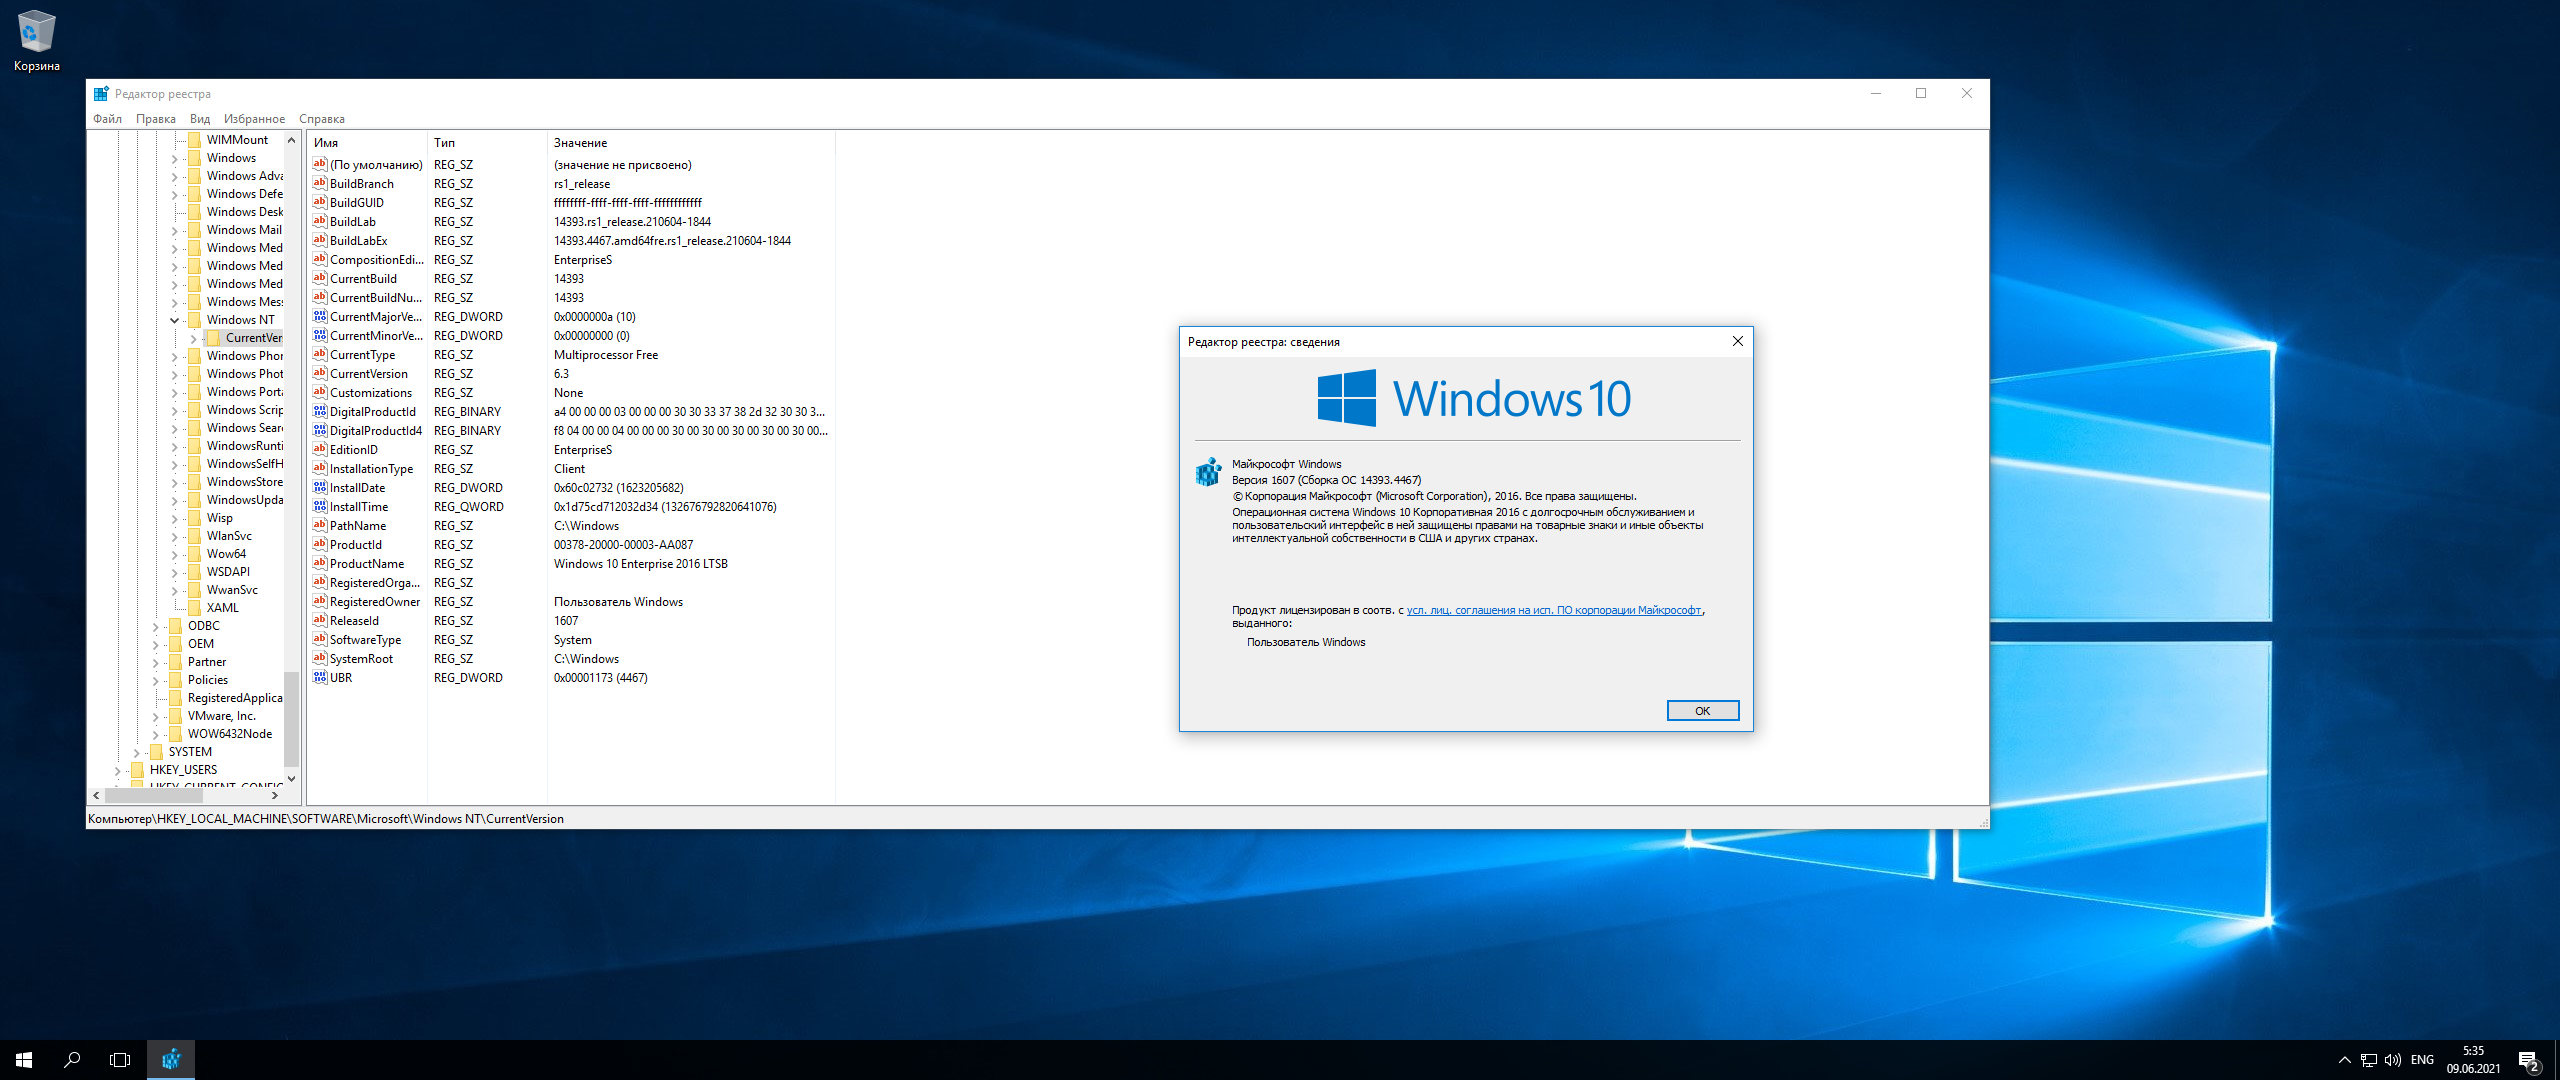Select the UBR DWORD value icon
Screen dimensions: 2560x1080
[x=320, y=677]
